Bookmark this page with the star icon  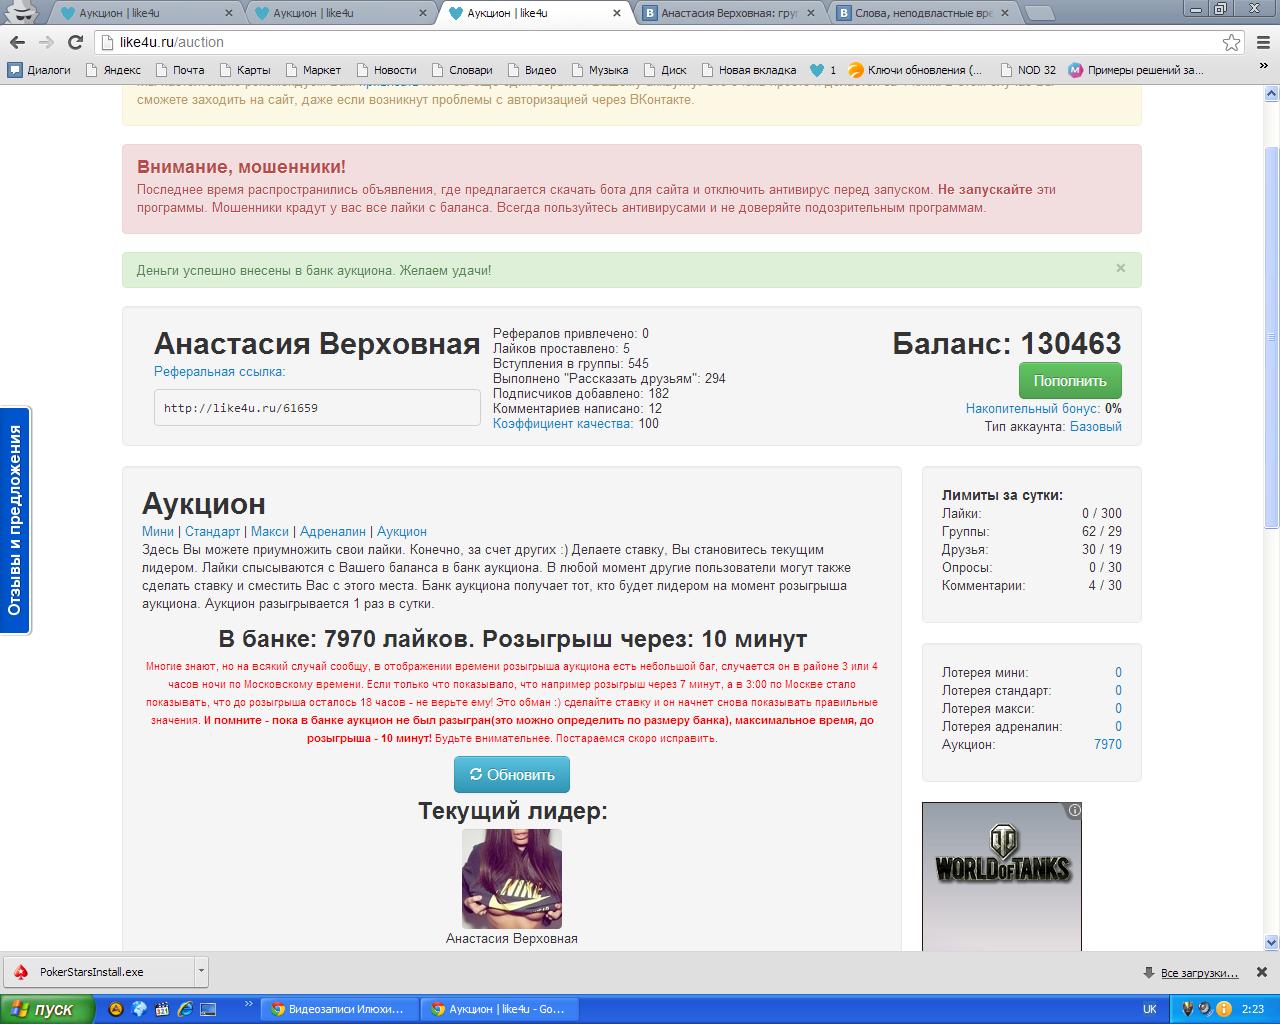[1231, 42]
